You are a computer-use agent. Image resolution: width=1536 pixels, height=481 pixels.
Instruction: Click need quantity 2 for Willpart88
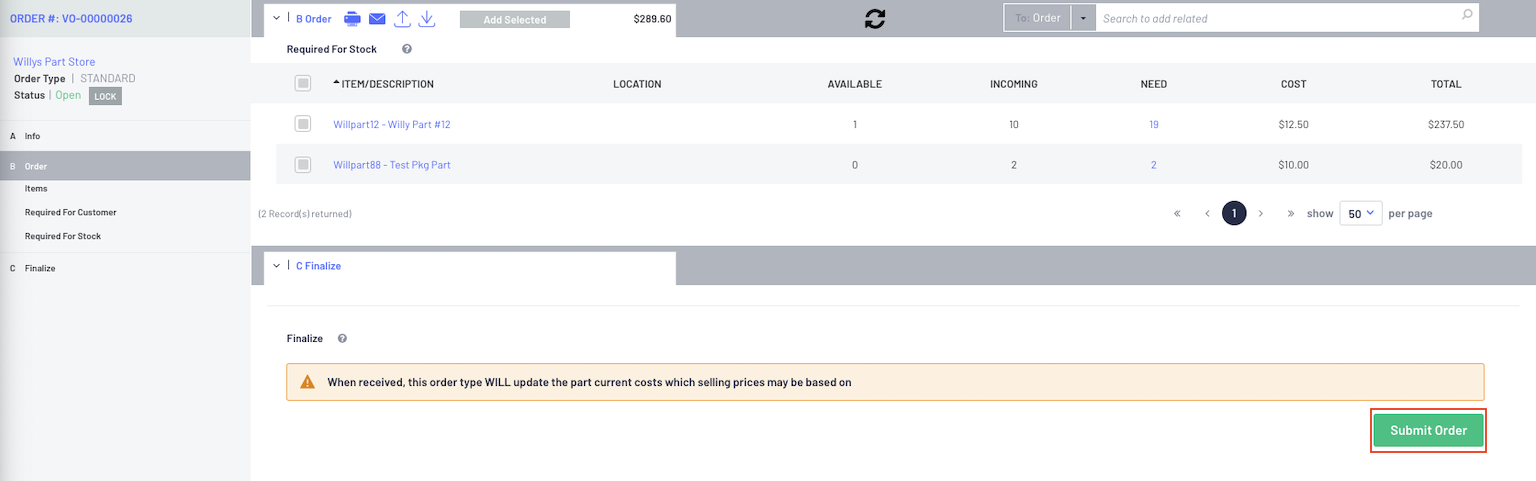[1153, 165]
